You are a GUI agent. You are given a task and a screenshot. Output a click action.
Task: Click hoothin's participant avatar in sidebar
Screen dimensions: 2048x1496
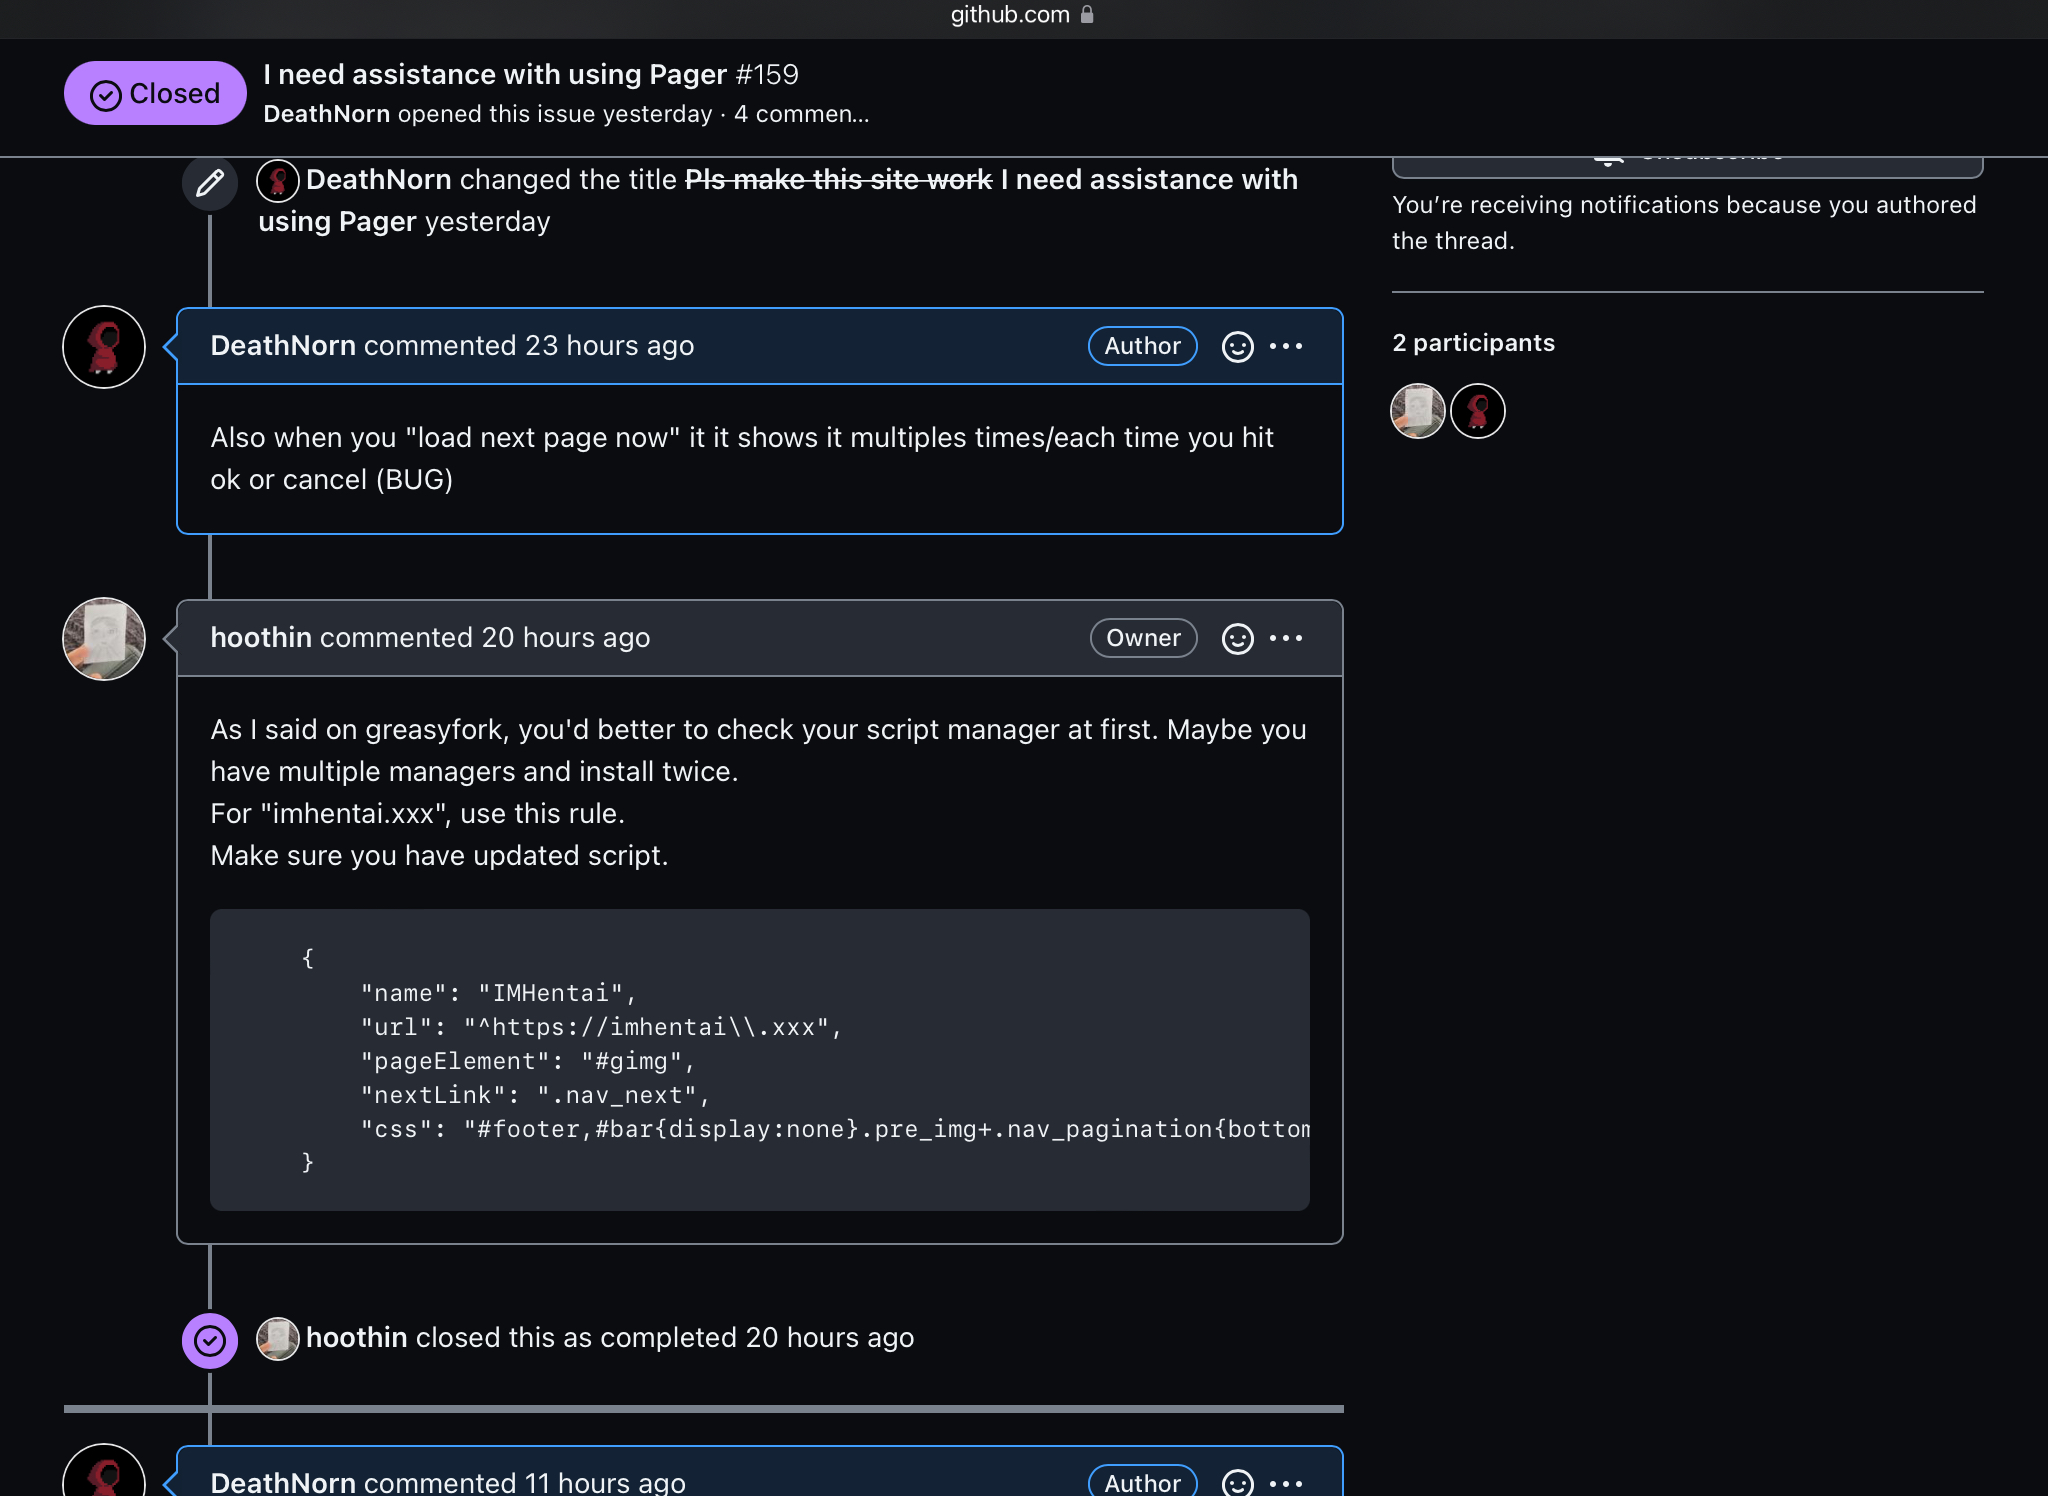click(1418, 411)
